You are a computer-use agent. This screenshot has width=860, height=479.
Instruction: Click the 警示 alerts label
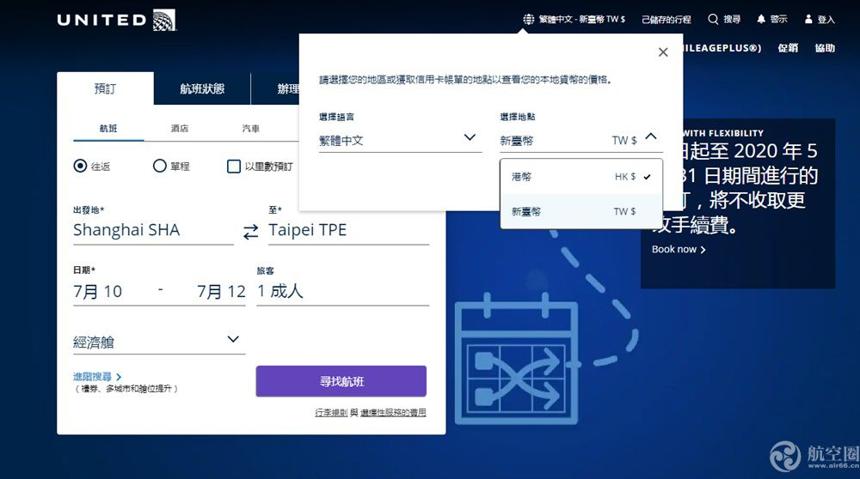(x=779, y=19)
